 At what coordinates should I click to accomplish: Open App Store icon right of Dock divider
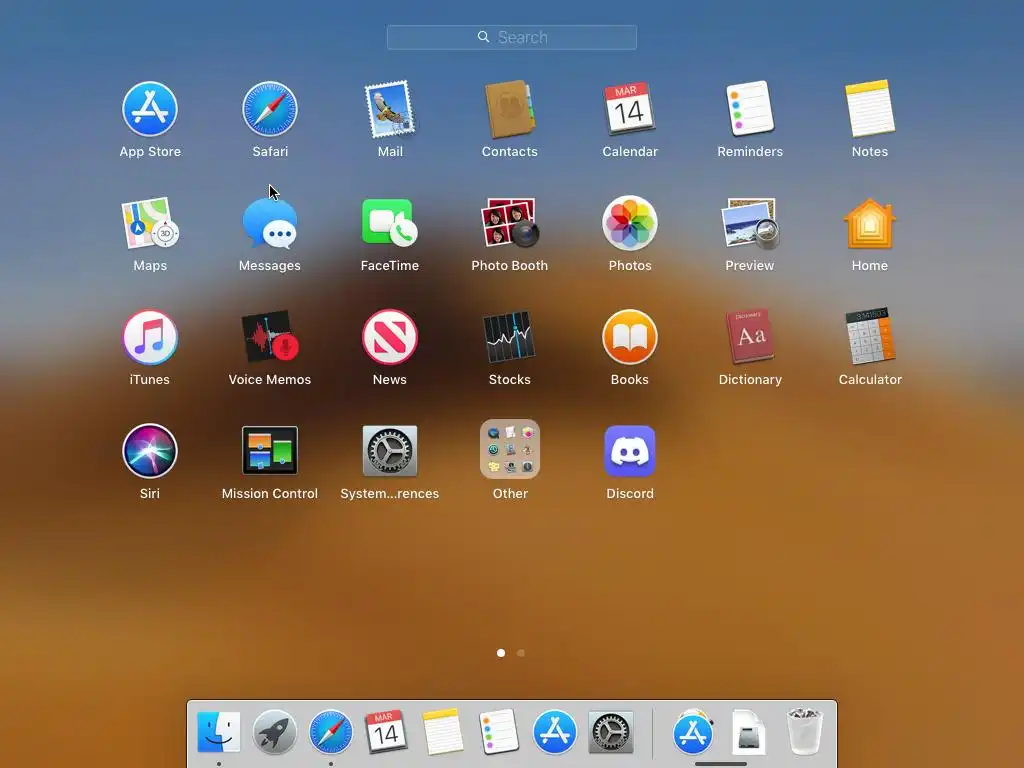click(693, 732)
